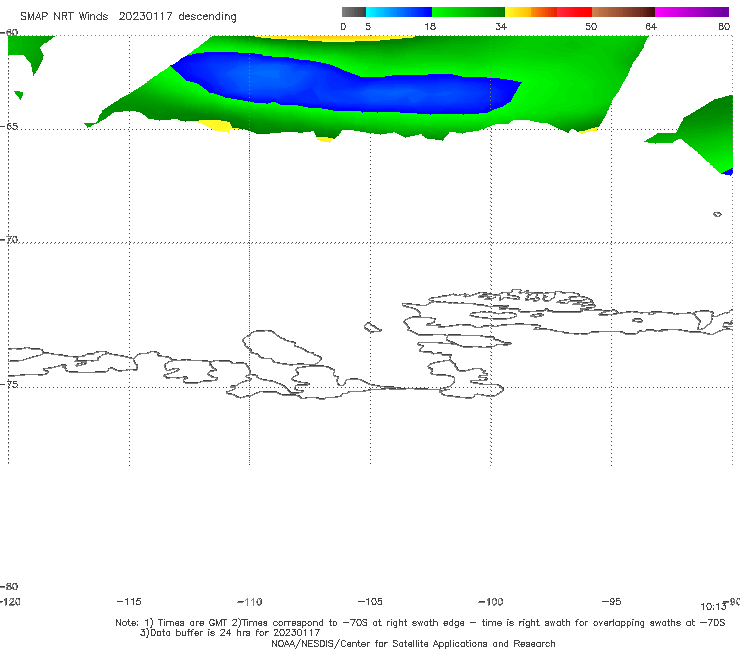Click the longitude label "-115"
Image resolution: width=740 pixels, height=650 pixels.
[129, 601]
